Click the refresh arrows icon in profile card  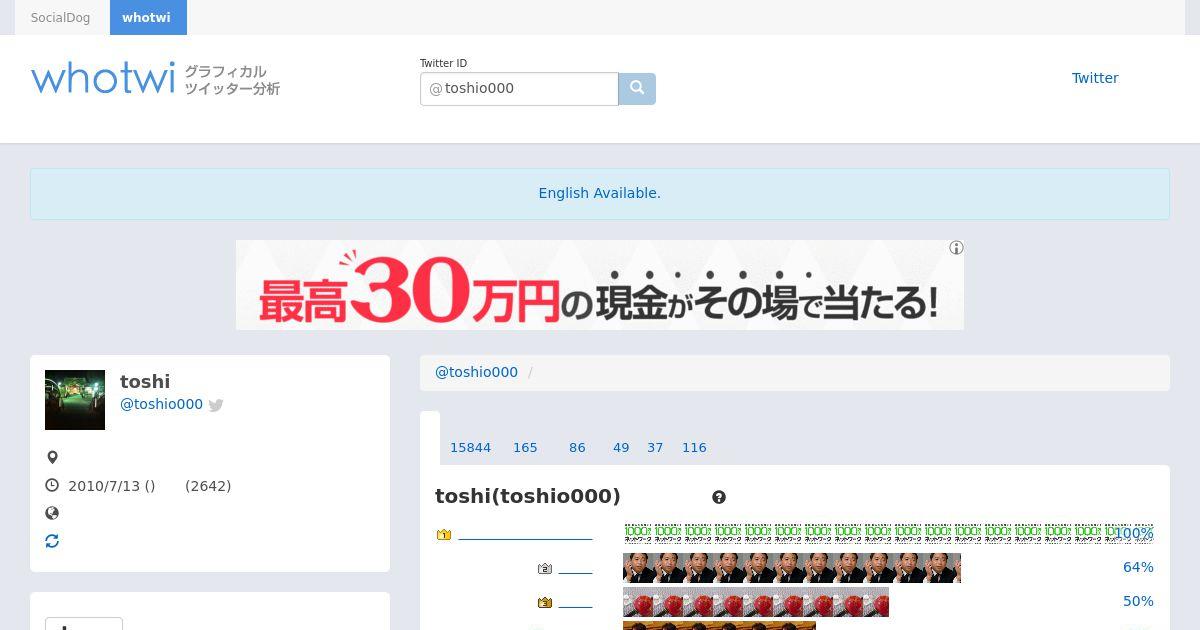click(x=52, y=541)
